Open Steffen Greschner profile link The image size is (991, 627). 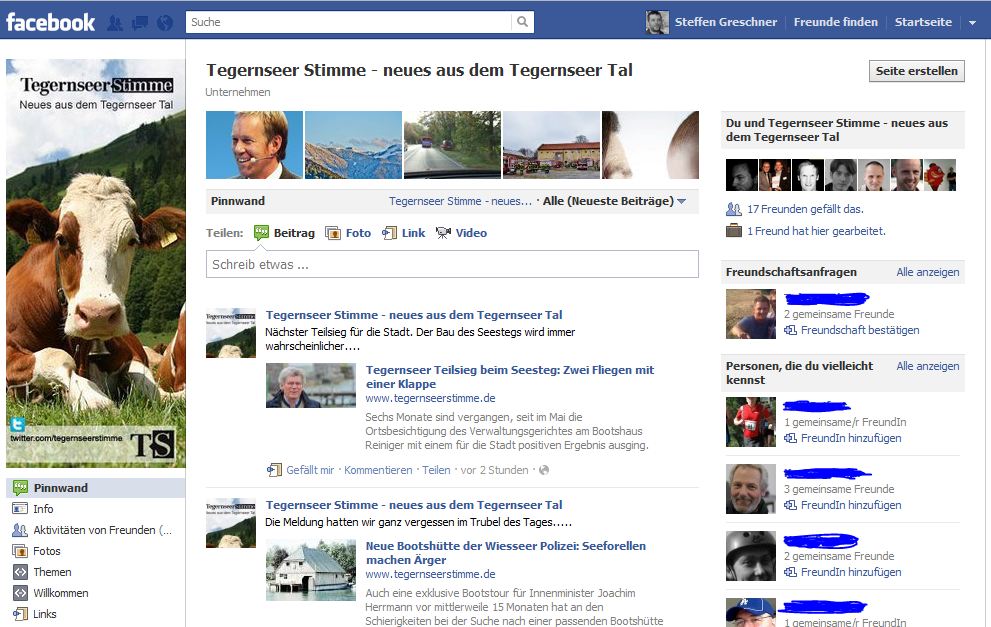point(726,22)
